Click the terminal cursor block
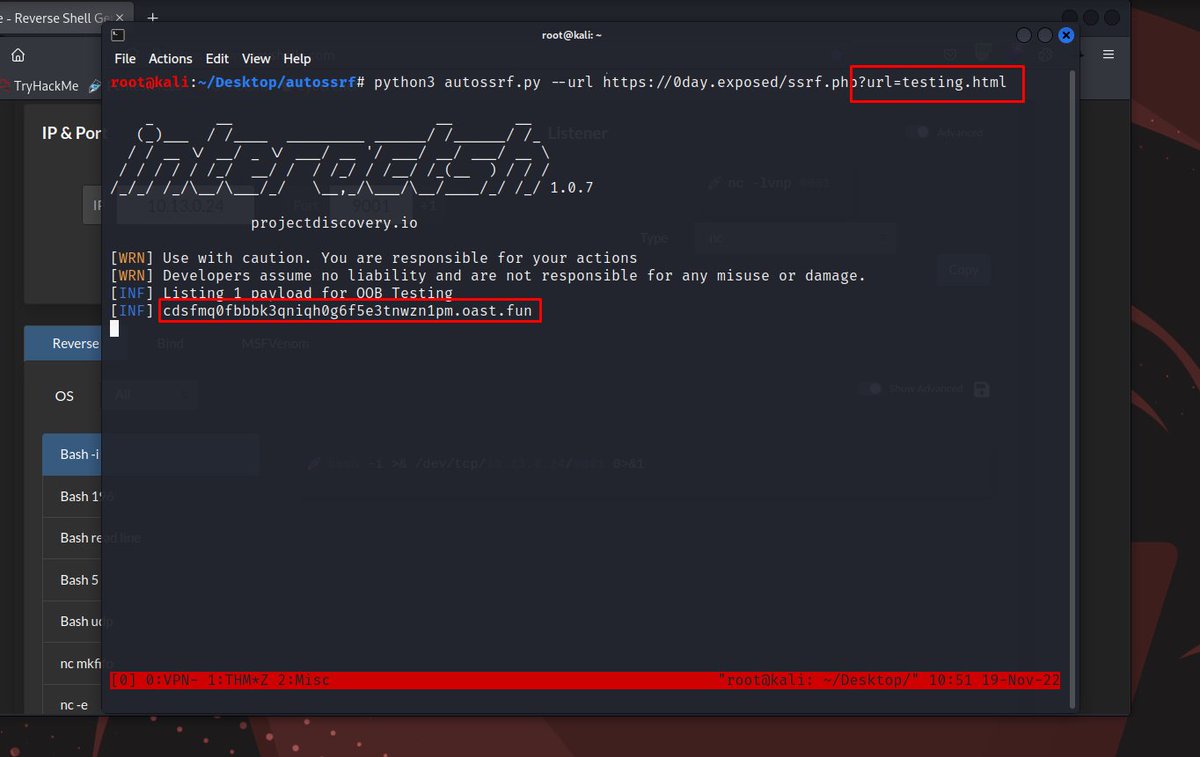Screen dimensions: 1200x757 [x=115, y=329]
